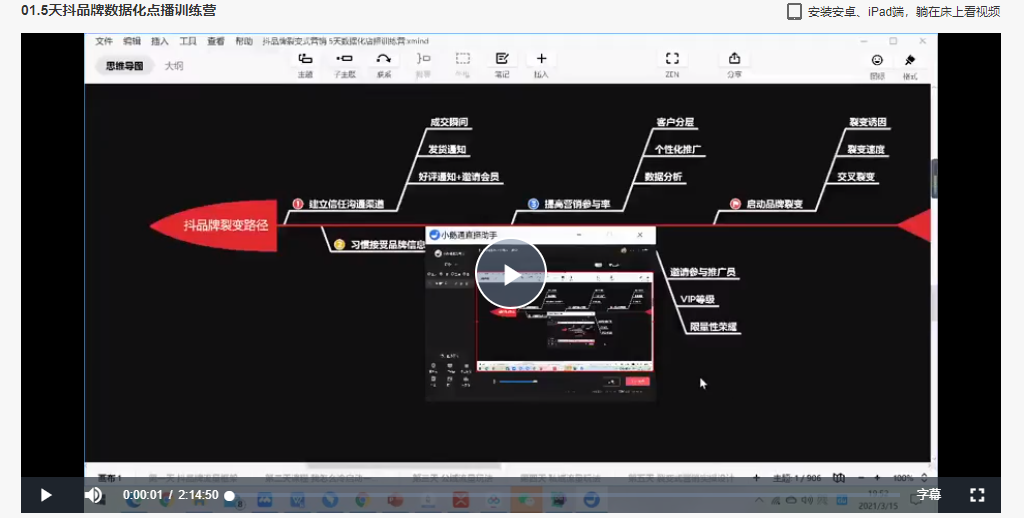Open the 文件 menu in recorded XMind
Viewport: 1024px width, 518px height.
(104, 41)
